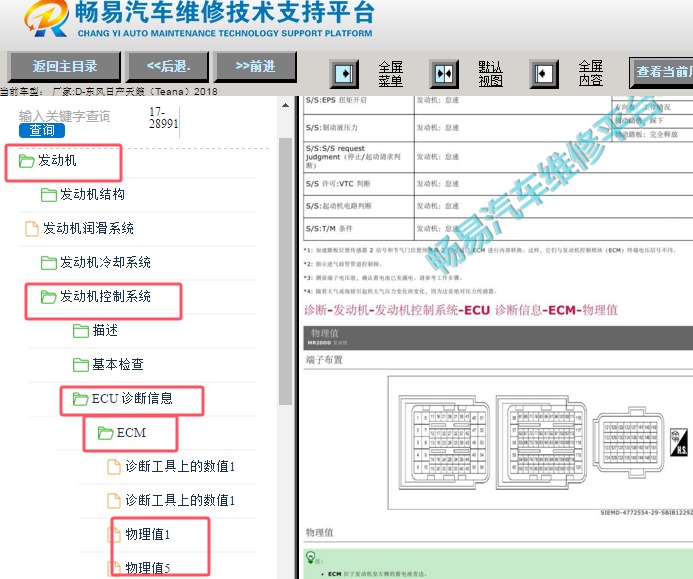This screenshot has width=693, height=579.
Task: Click the S/S:制动液压力 table cell
Action: 358,128
